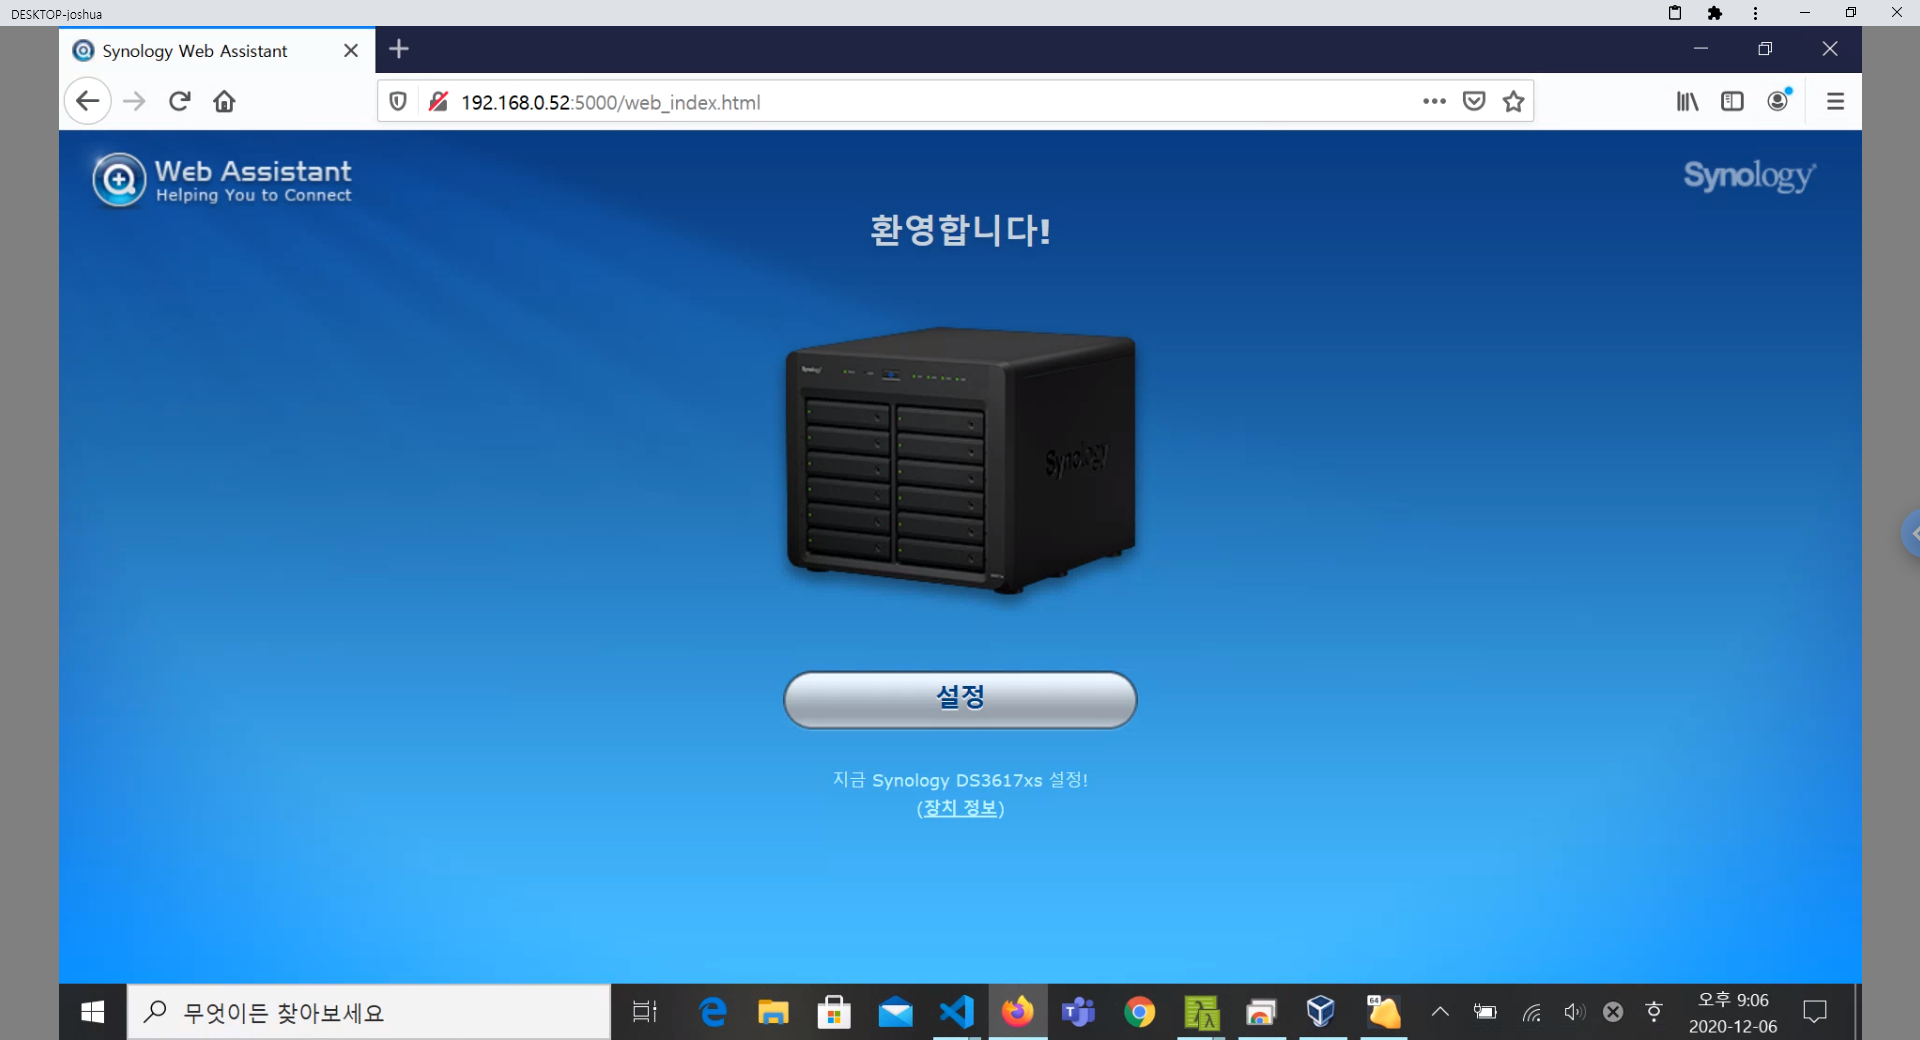The image size is (1920, 1040).
Task: Open Google Chrome from the taskbar
Action: 1140,1012
